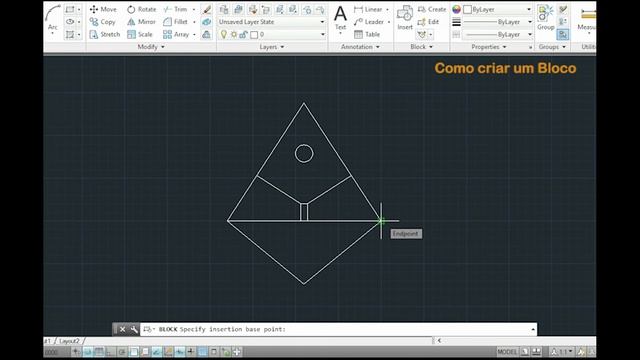Open Linear dimension options arrow
Viewport: 640px width, 360px height.
387,9
